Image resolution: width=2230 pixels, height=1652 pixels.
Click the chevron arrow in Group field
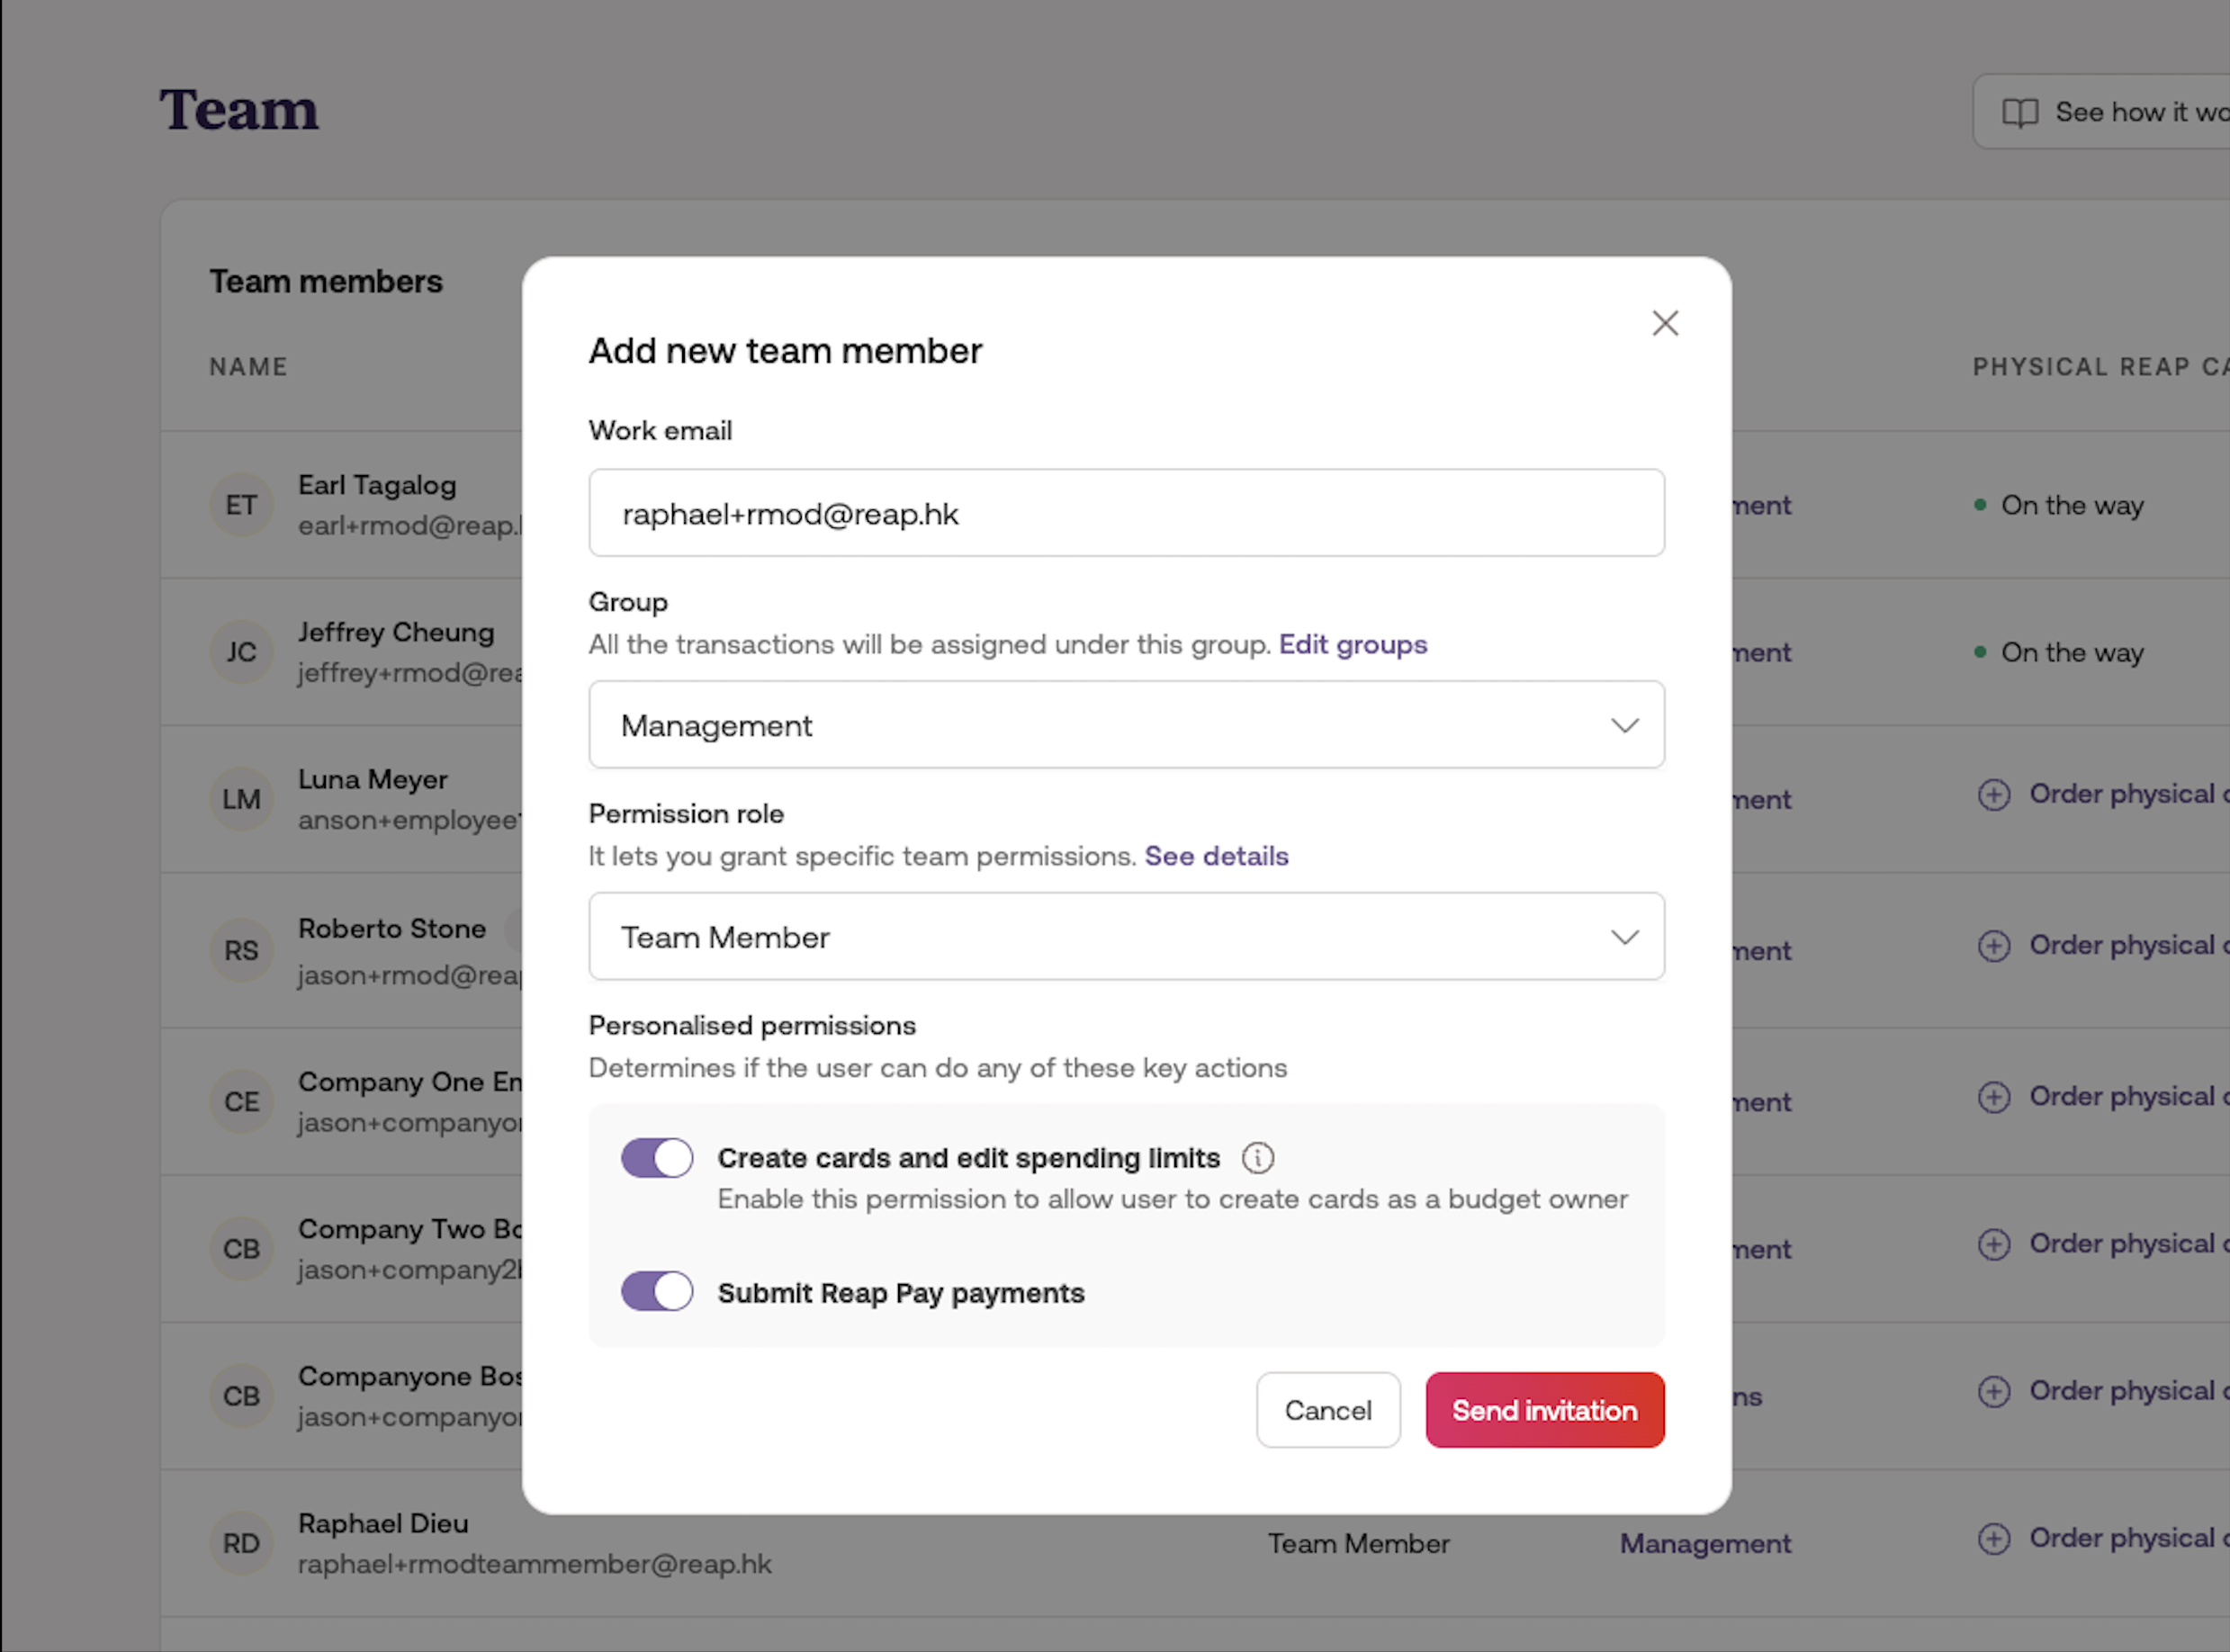[1624, 725]
